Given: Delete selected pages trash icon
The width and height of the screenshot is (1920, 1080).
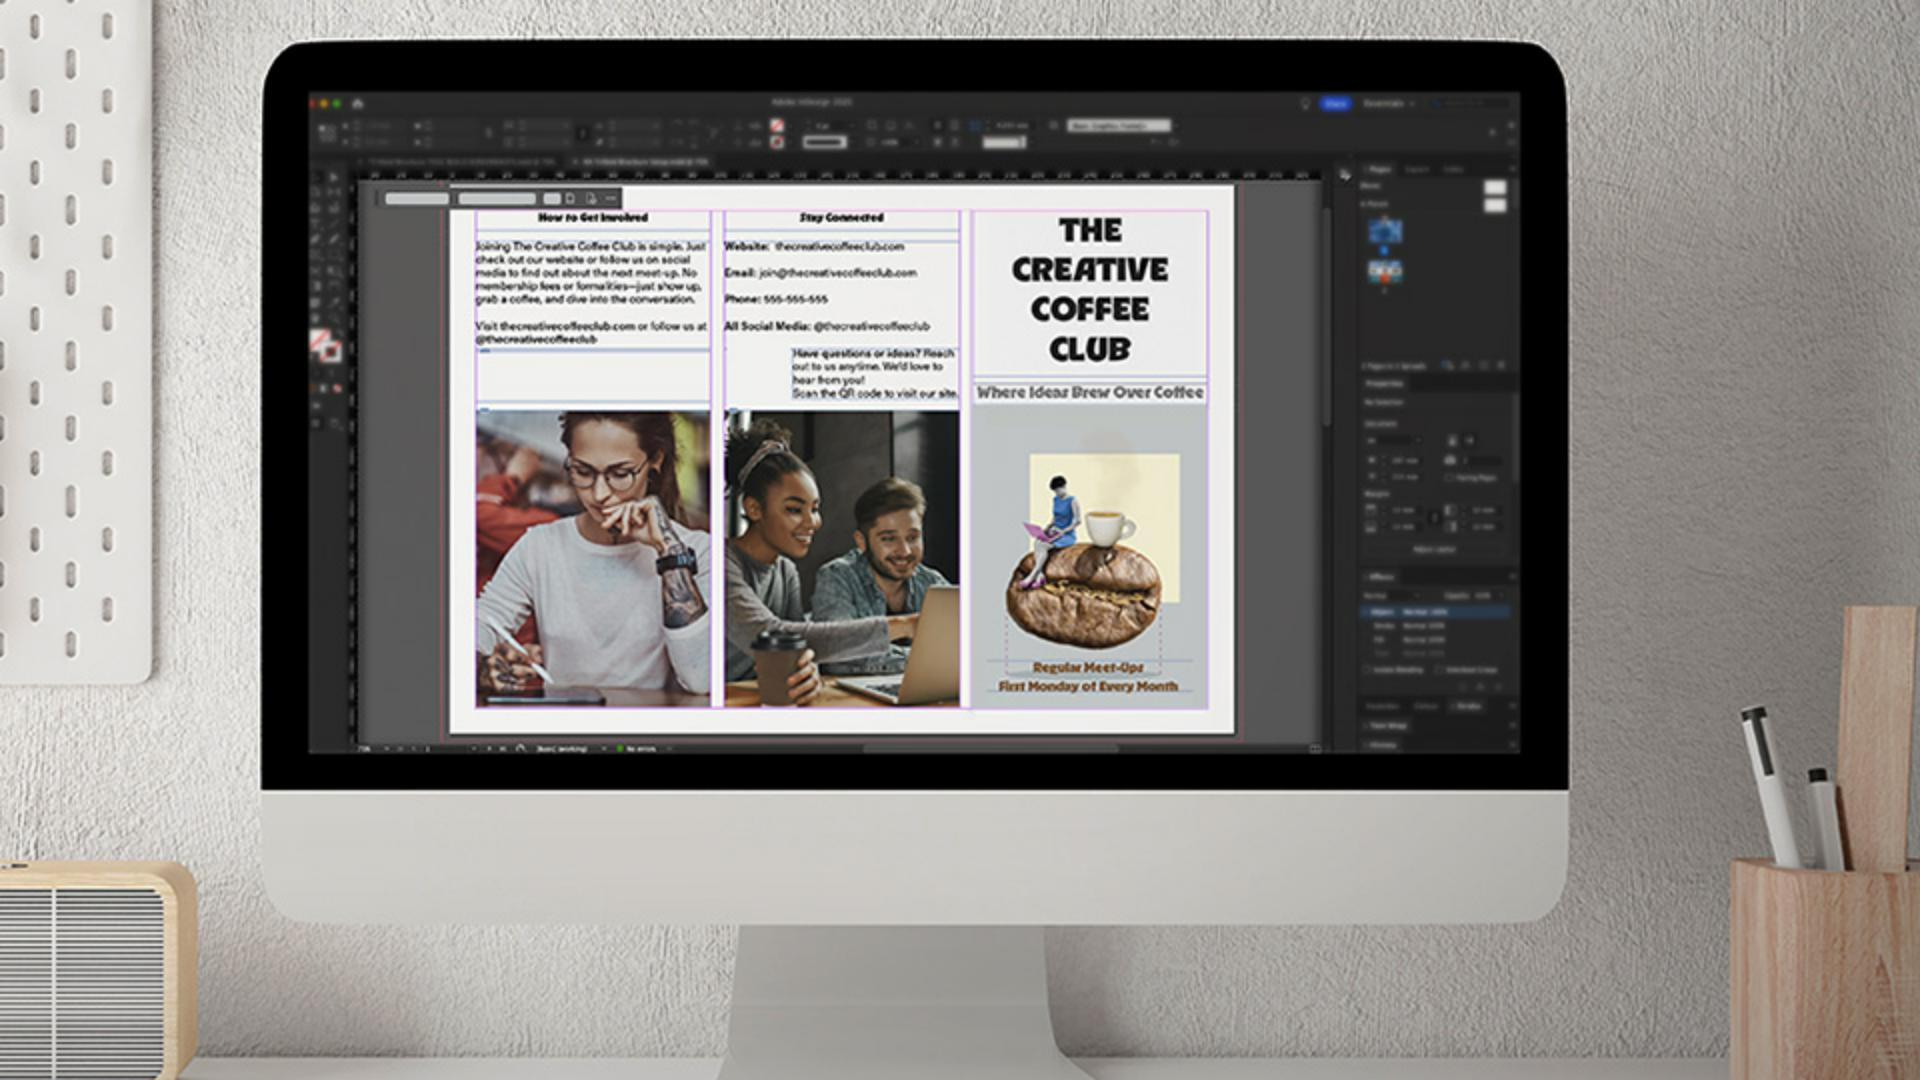Looking at the screenshot, I should [1502, 366].
